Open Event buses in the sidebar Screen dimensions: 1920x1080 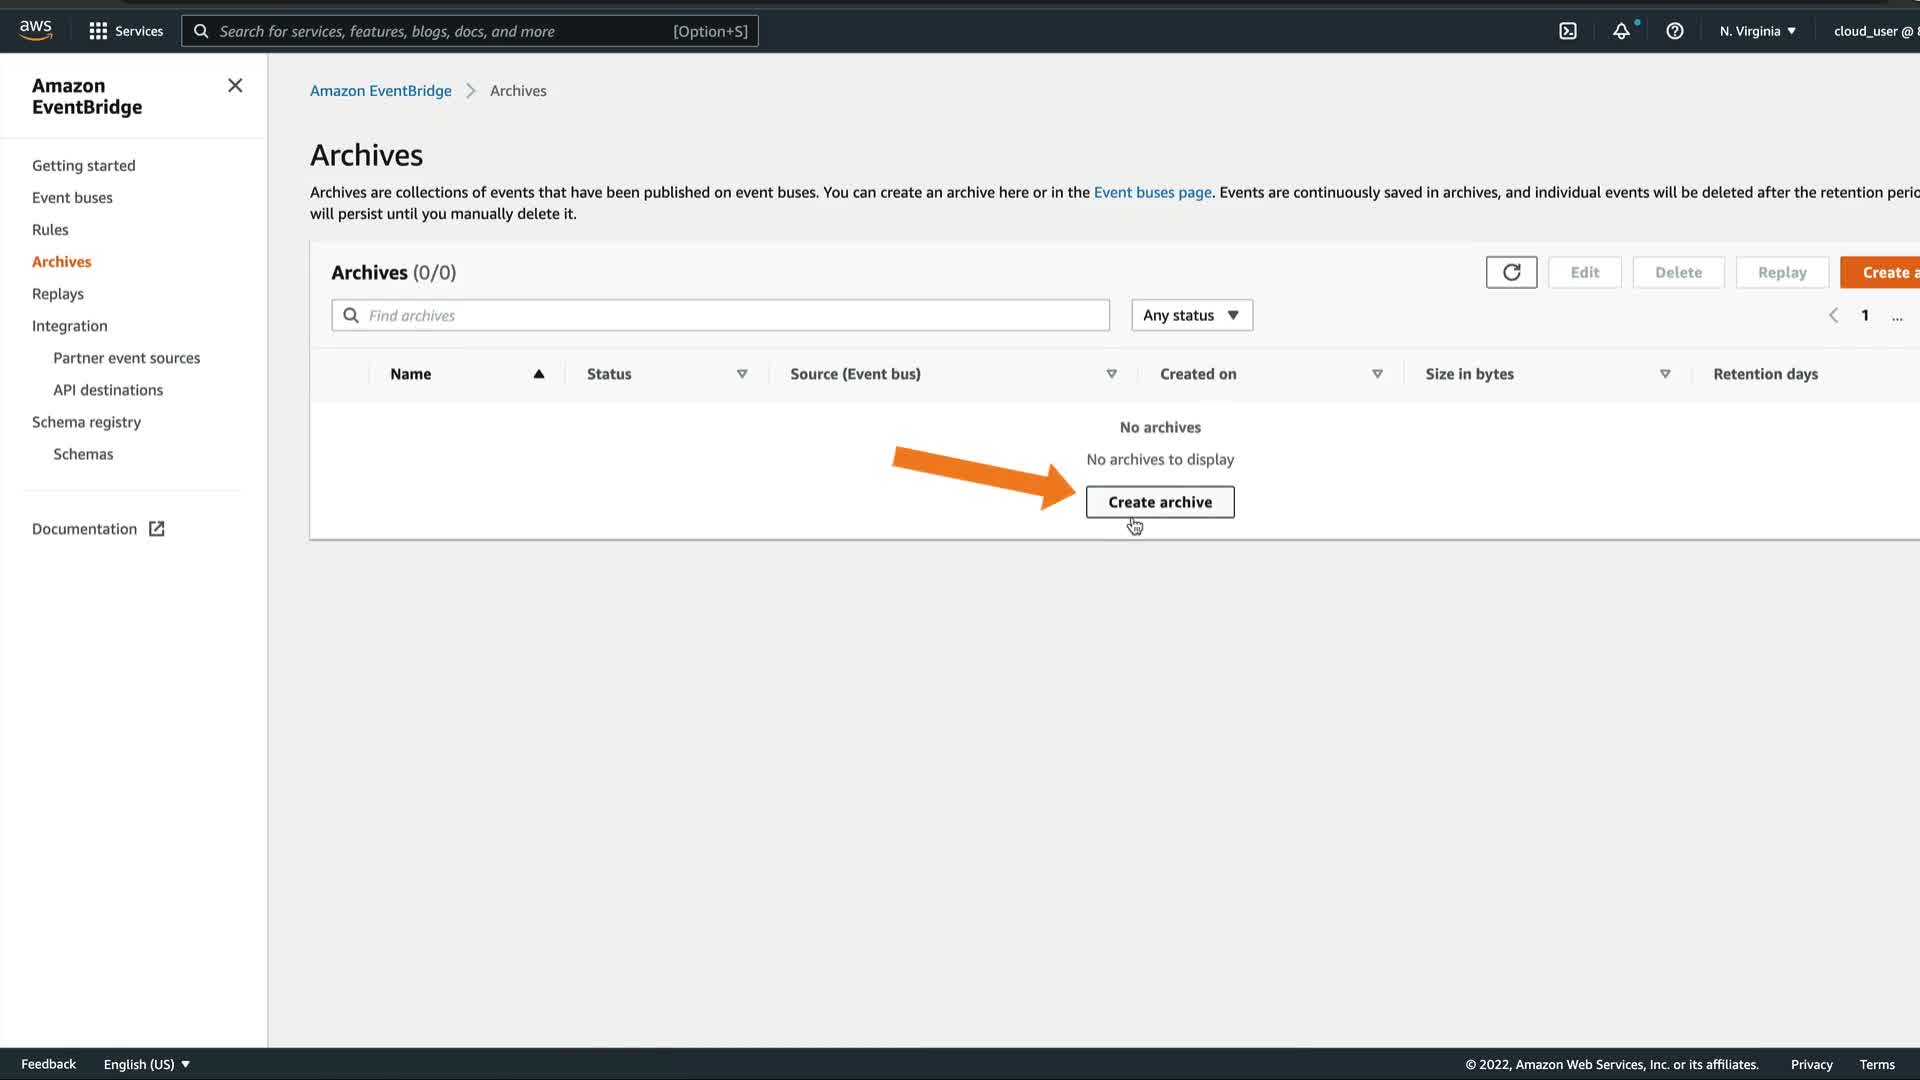tap(72, 198)
